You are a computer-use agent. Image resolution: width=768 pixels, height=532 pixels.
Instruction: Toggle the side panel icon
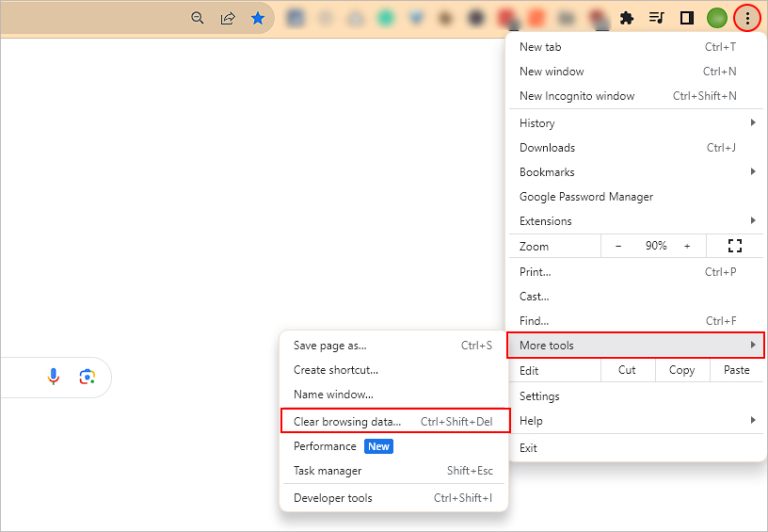pyautogui.click(x=687, y=19)
